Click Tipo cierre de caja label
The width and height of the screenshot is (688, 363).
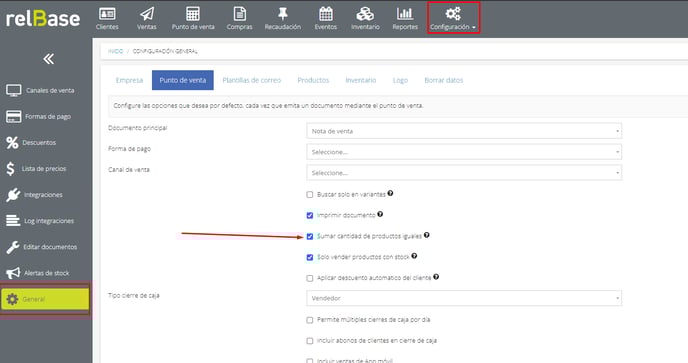[134, 295]
